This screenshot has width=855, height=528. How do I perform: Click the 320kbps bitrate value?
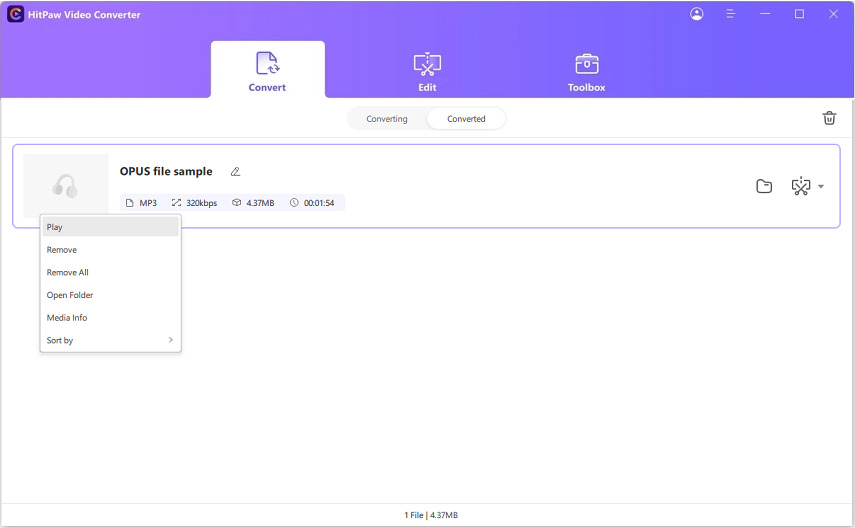pyautogui.click(x=202, y=203)
